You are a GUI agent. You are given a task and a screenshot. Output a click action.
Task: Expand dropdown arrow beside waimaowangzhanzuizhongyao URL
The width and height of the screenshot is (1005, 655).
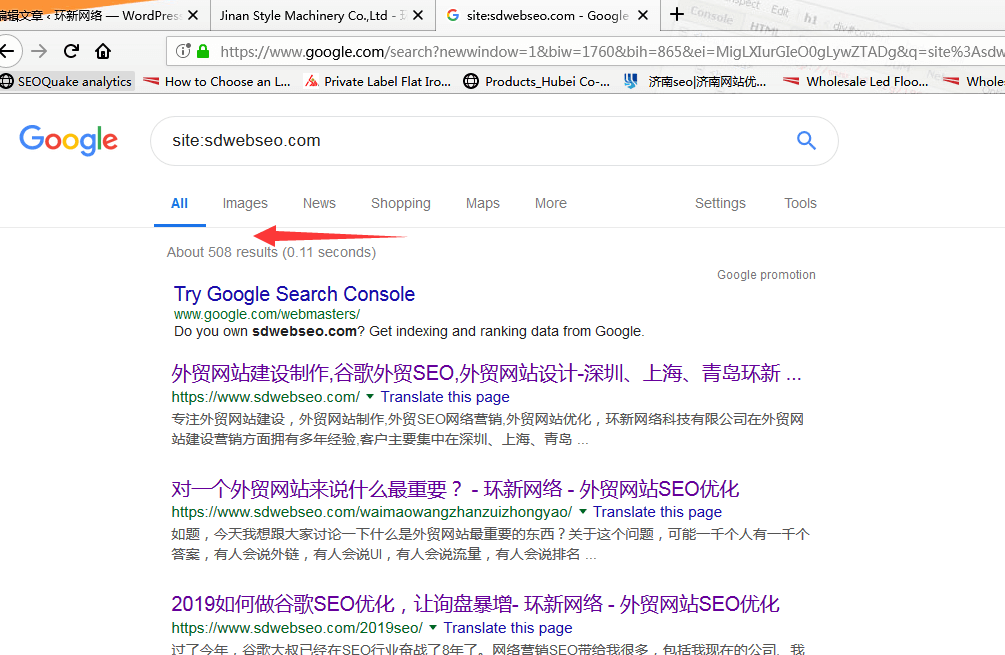[x=583, y=511]
